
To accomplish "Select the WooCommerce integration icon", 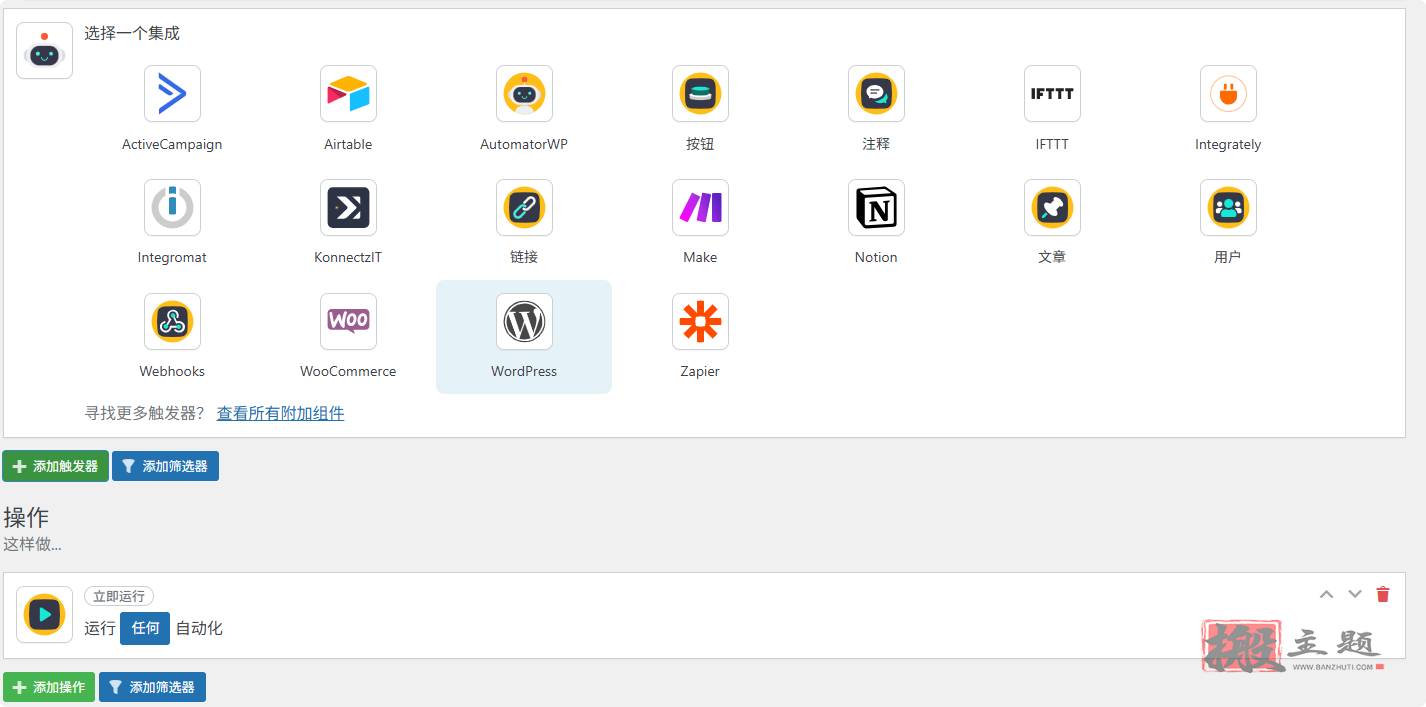I will (x=348, y=322).
